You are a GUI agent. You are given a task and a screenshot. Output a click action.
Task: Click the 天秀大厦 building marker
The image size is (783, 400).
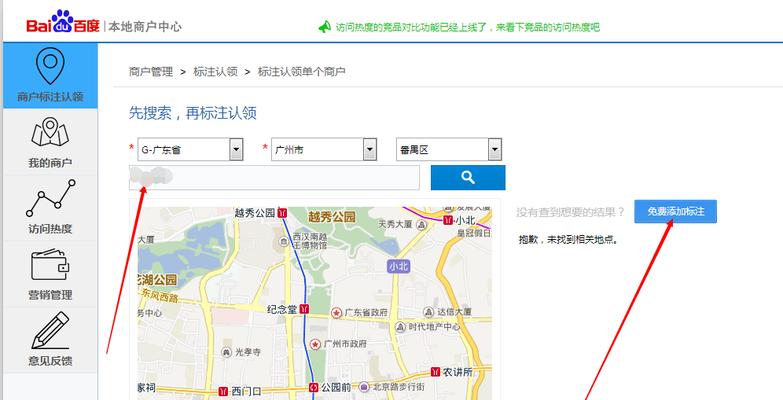(x=421, y=225)
